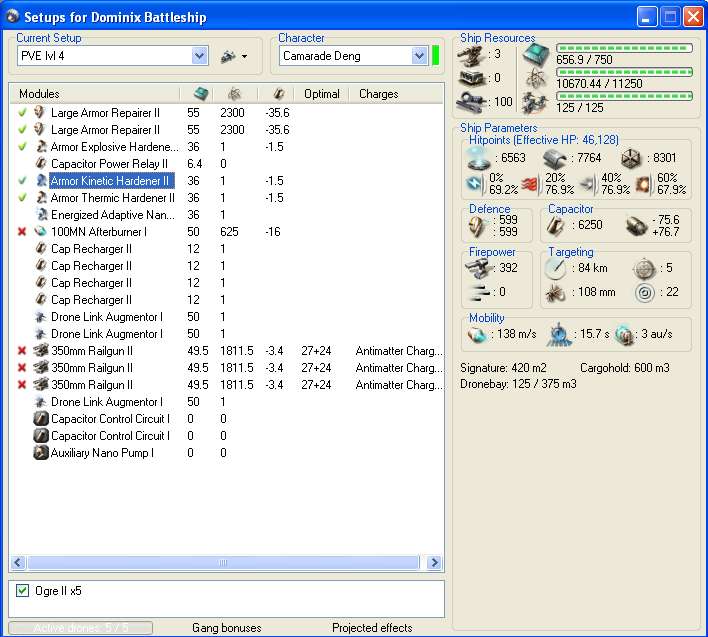Image resolution: width=708 pixels, height=637 pixels.
Task: Sort by the powergrid column header icon
Action: point(234,94)
